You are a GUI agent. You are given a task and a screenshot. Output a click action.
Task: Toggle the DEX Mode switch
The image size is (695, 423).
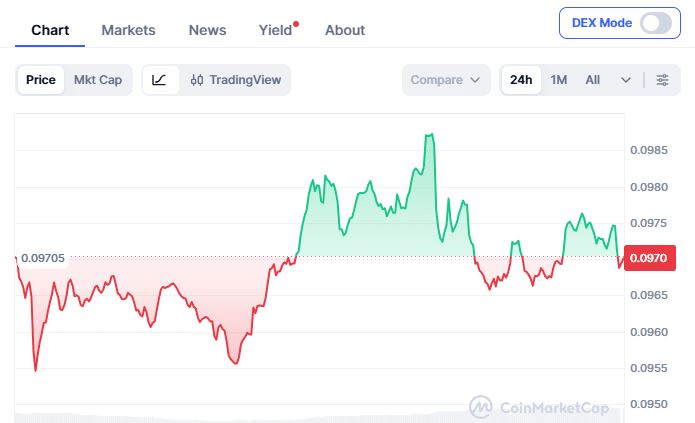[x=656, y=23]
